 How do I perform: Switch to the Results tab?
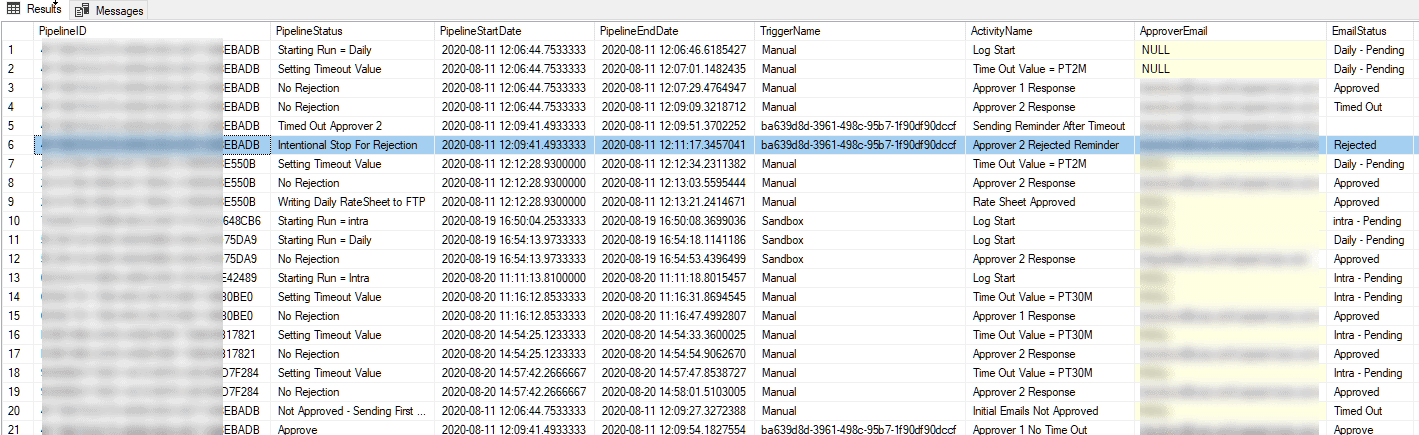click(43, 9)
